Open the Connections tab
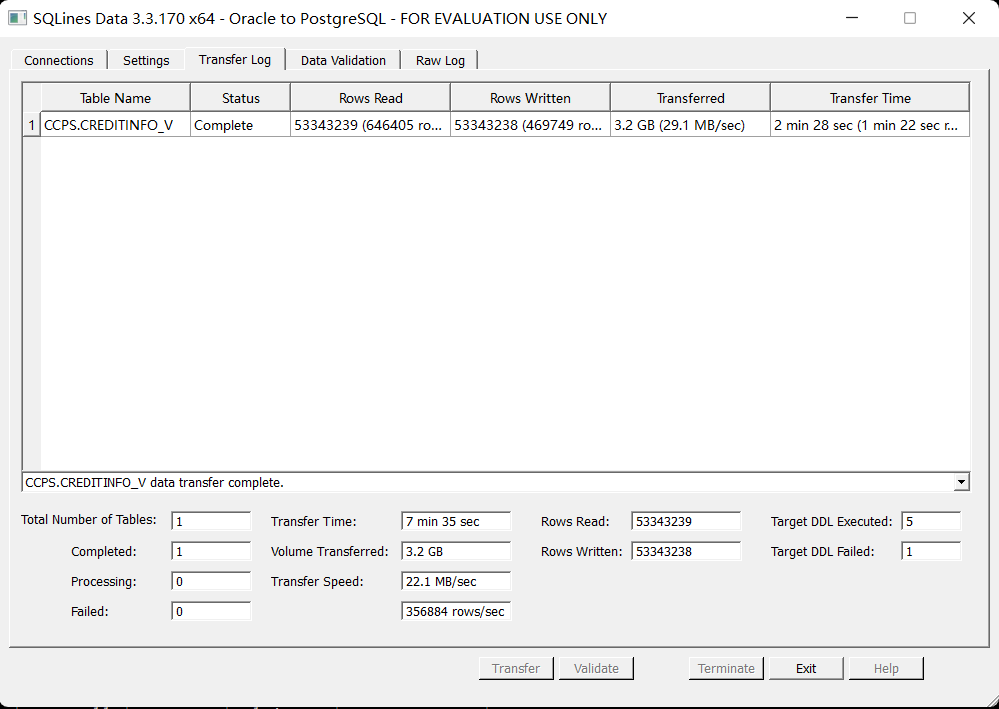This screenshot has height=709, width=999. coord(59,61)
